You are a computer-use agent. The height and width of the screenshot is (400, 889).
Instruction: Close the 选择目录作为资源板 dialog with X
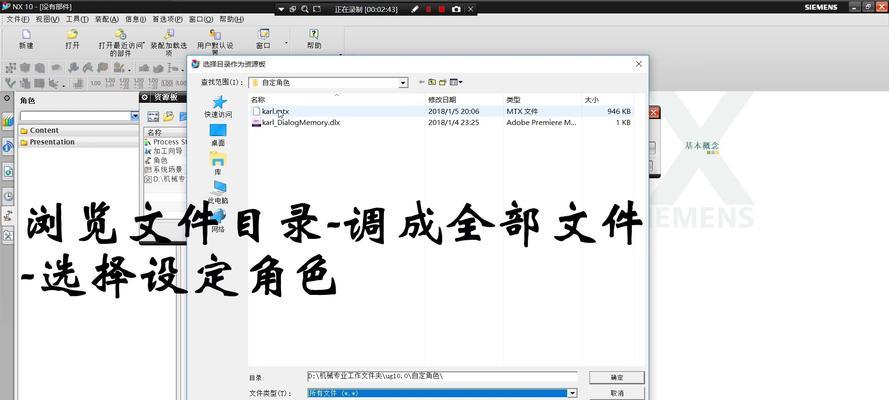(x=638, y=64)
